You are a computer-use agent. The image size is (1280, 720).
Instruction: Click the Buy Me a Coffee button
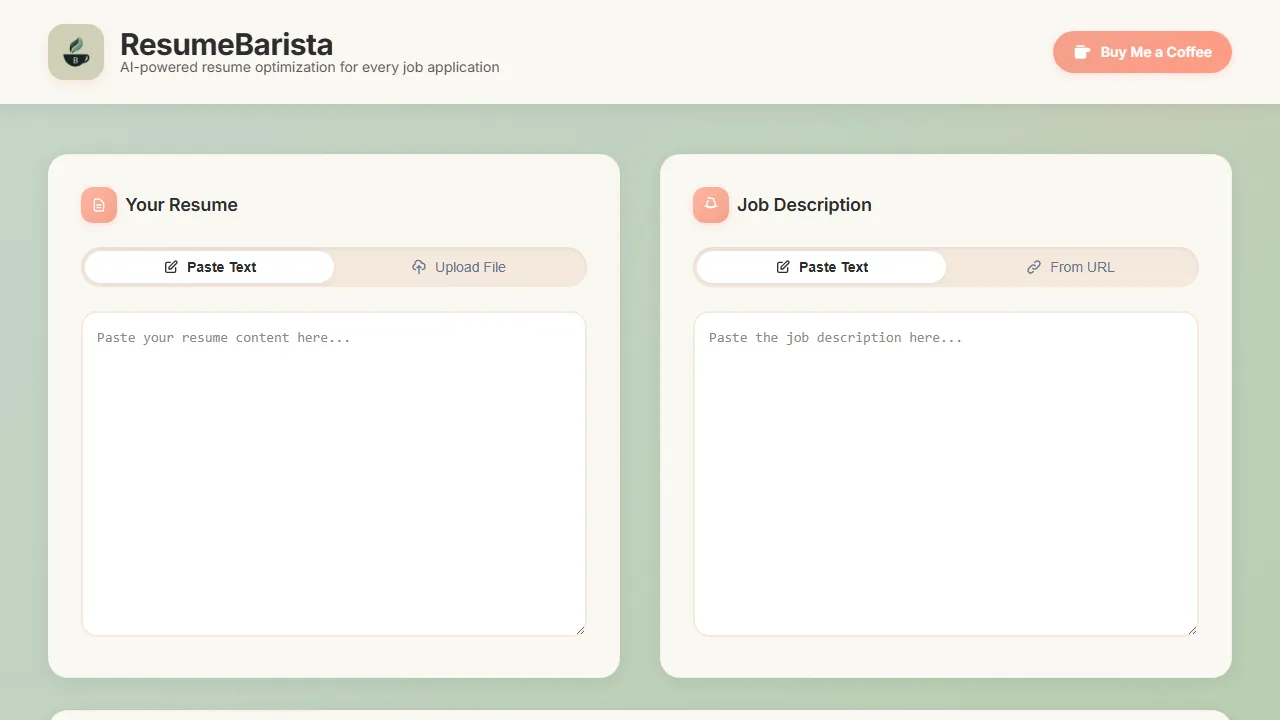coord(1142,51)
